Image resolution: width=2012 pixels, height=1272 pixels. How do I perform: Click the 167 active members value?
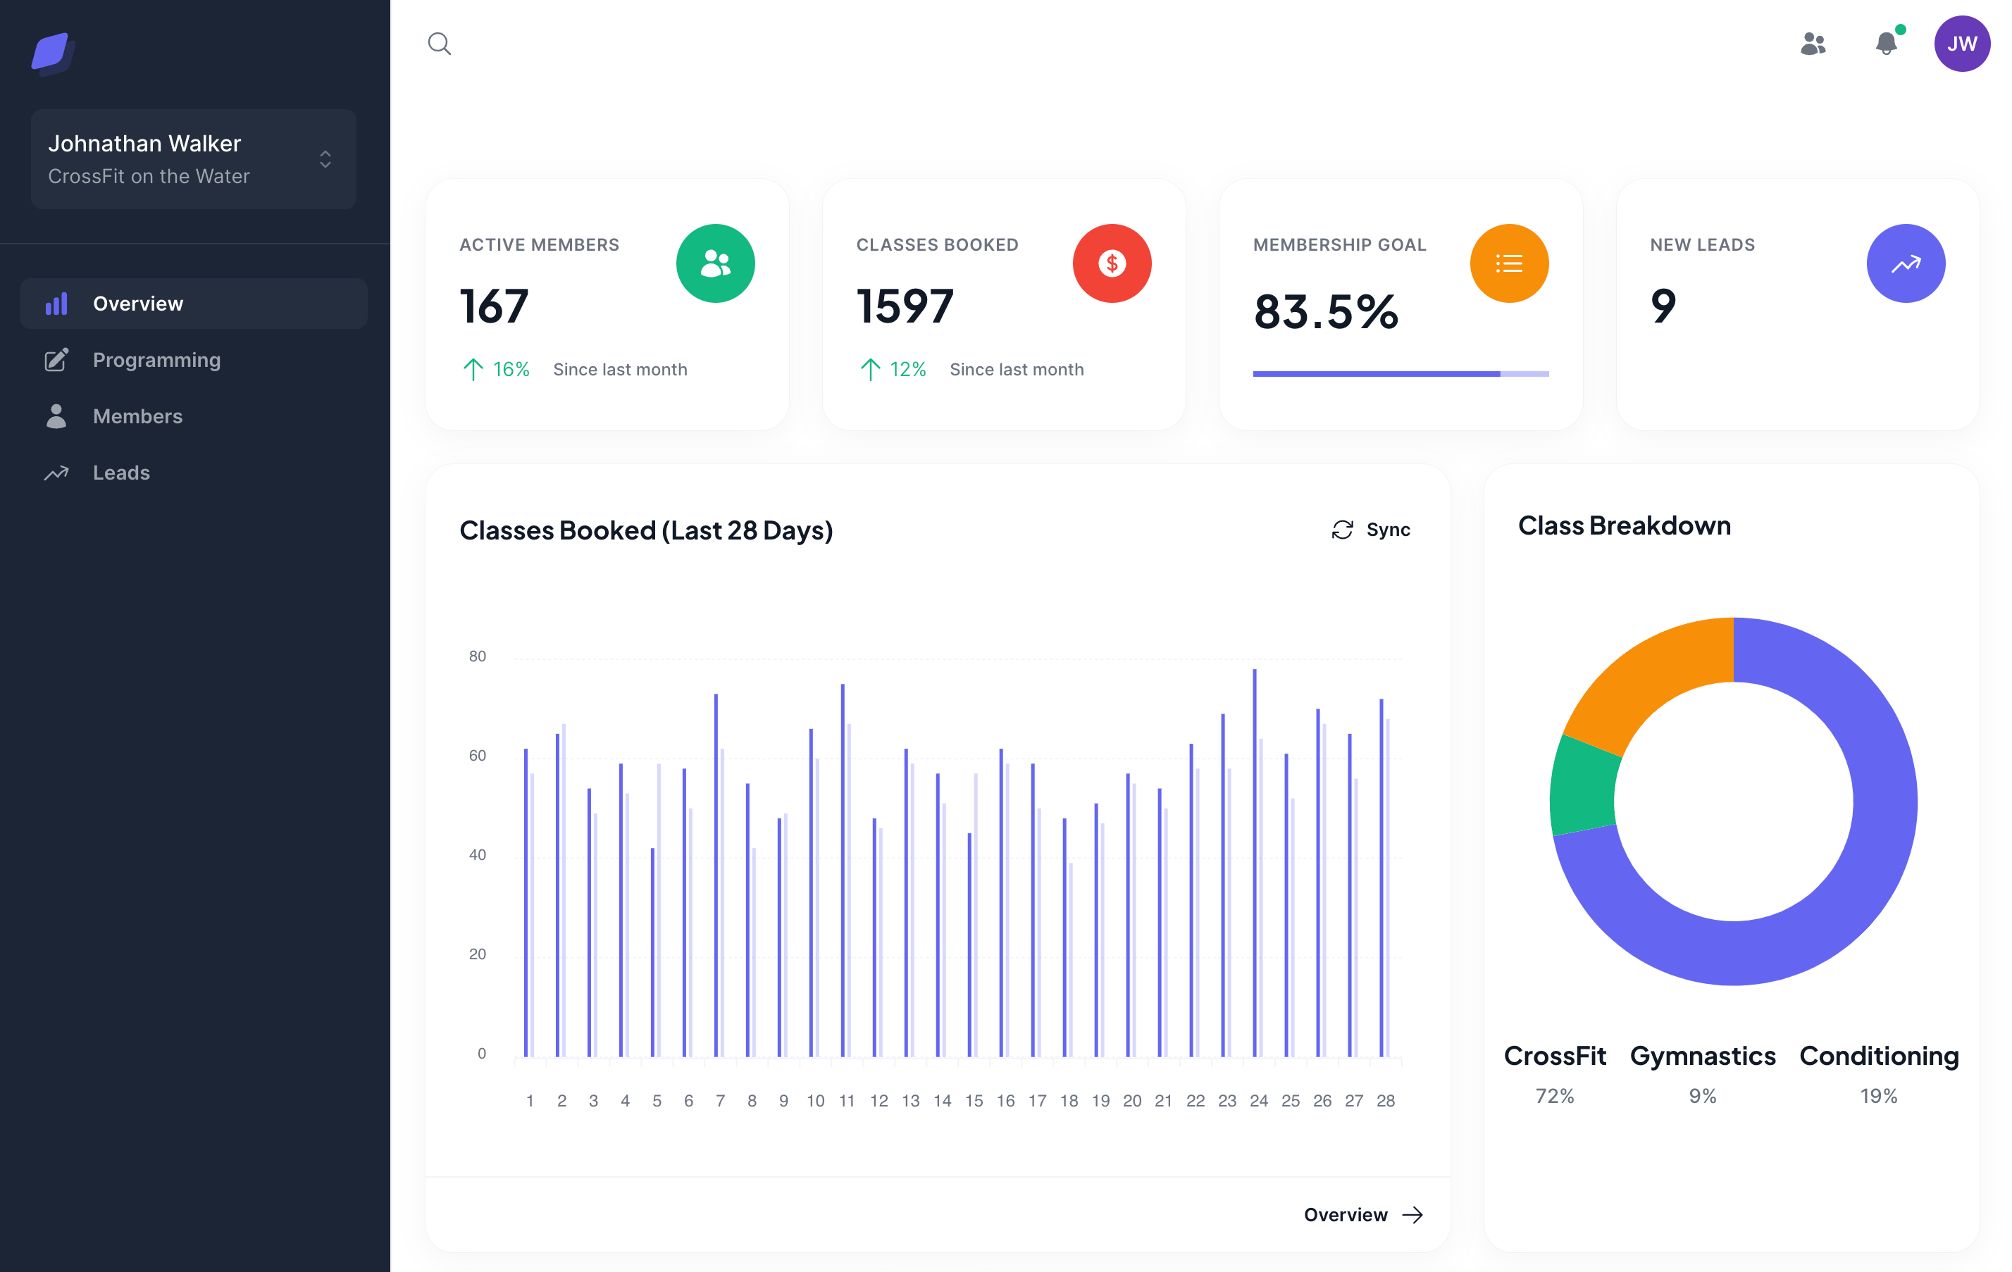pyautogui.click(x=494, y=306)
